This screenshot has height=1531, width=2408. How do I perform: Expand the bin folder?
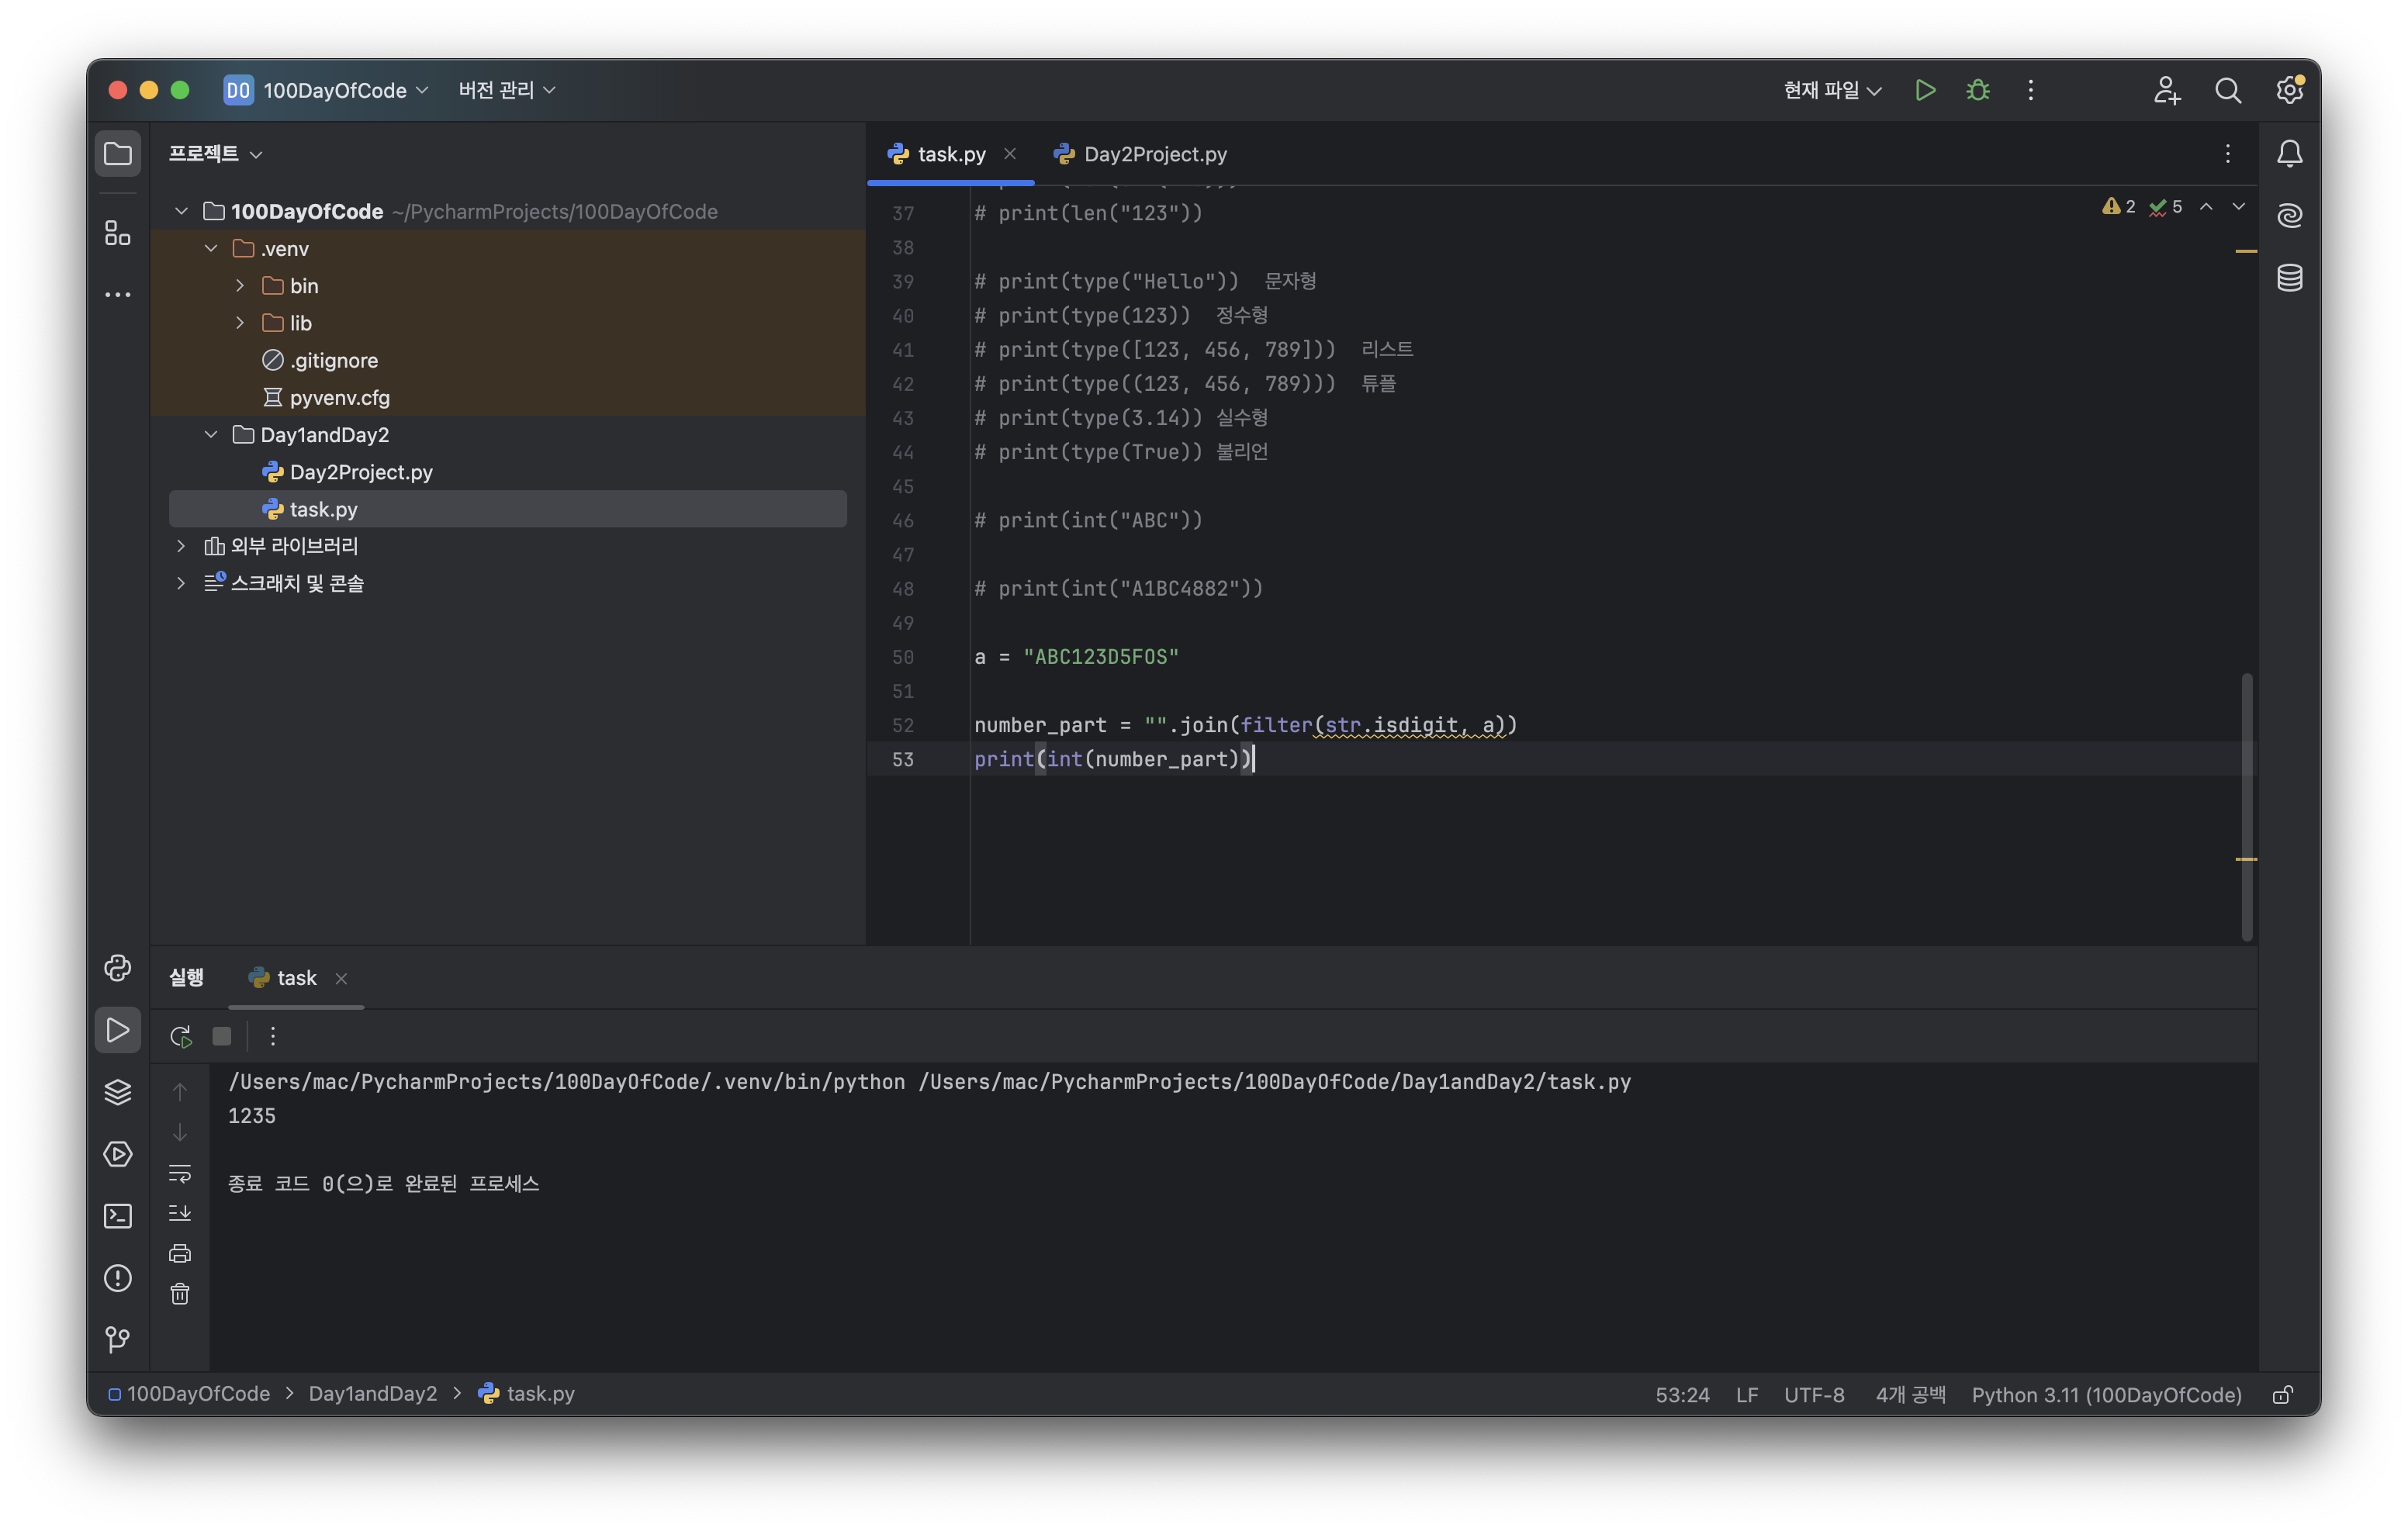240,286
